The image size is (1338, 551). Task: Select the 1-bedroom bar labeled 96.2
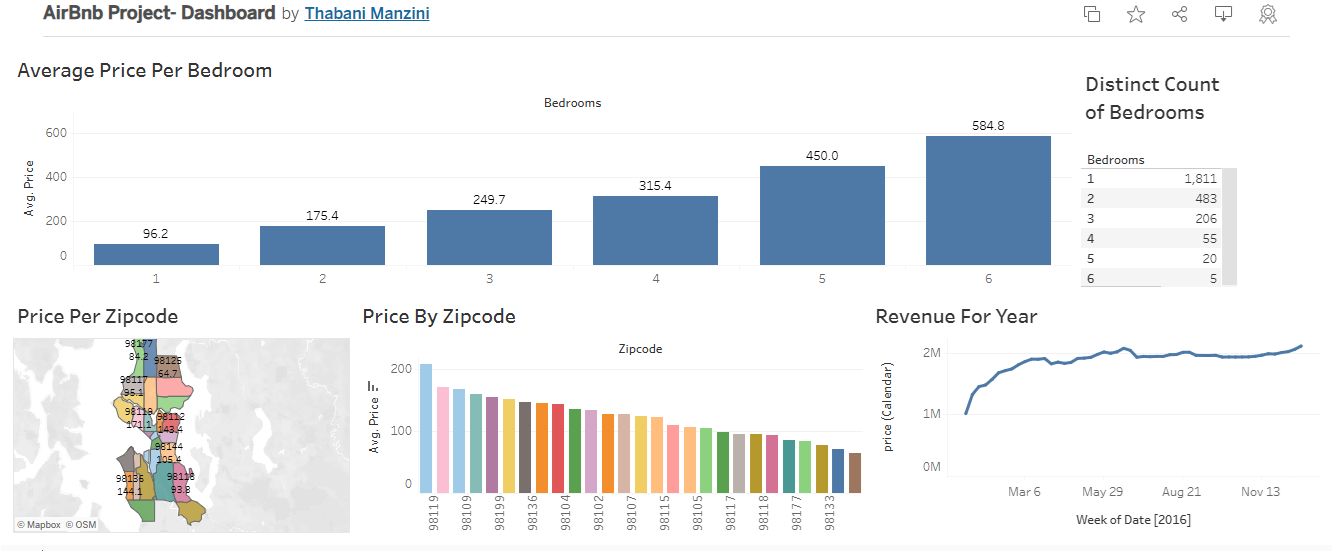point(156,254)
